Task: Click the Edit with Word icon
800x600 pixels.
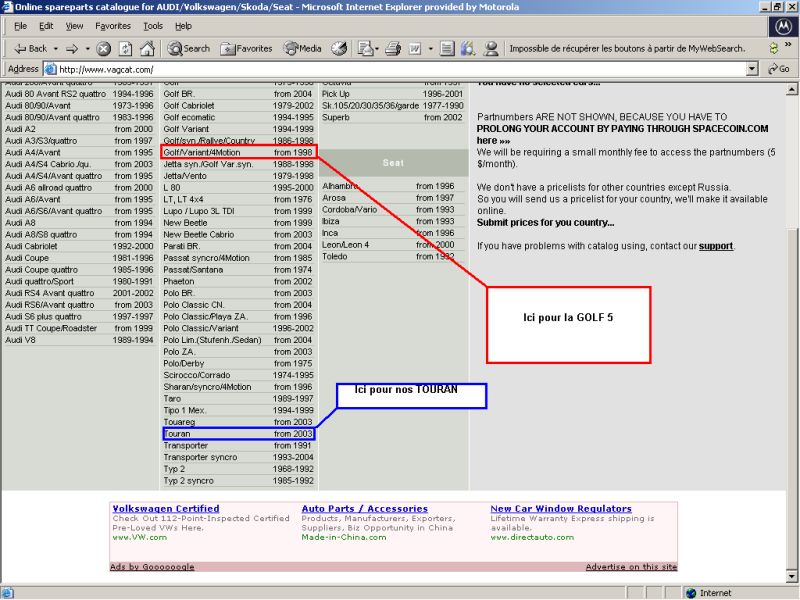Action: (x=415, y=49)
